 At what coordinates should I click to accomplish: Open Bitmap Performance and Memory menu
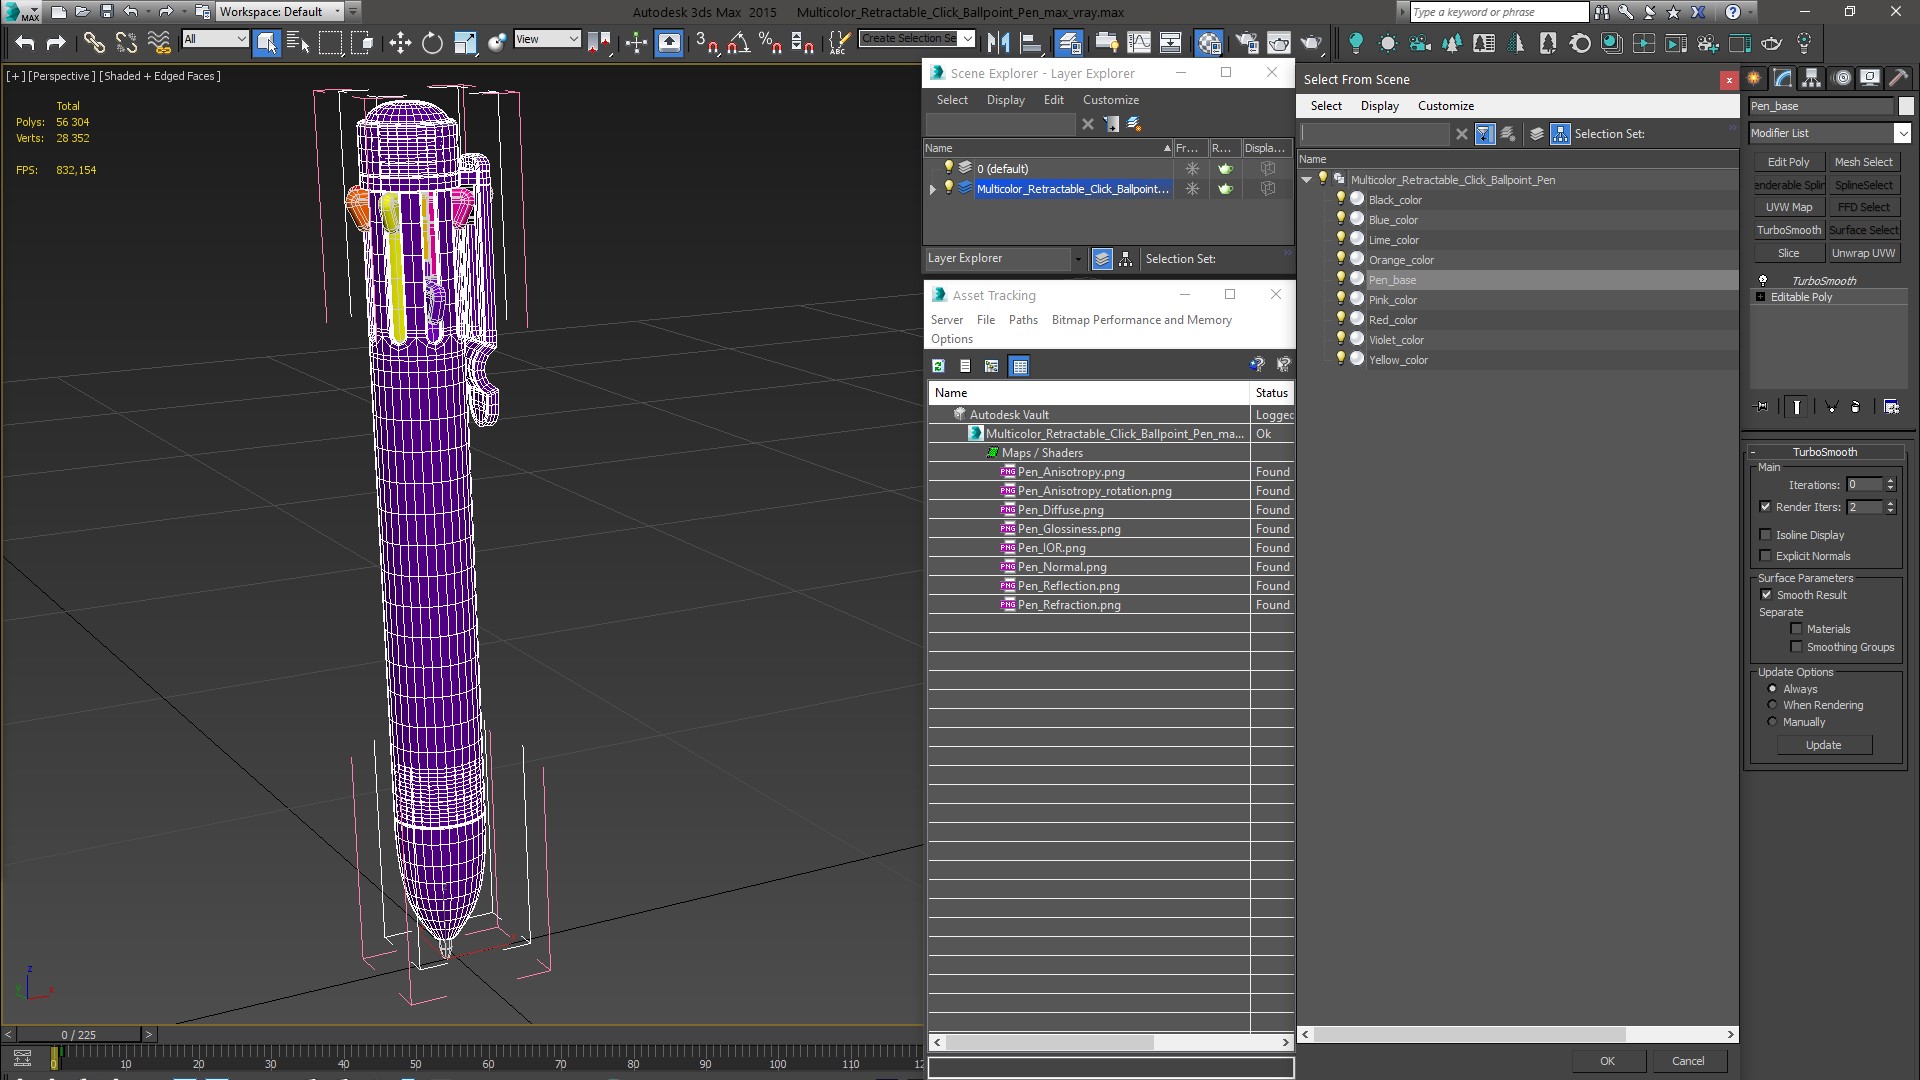point(1141,320)
